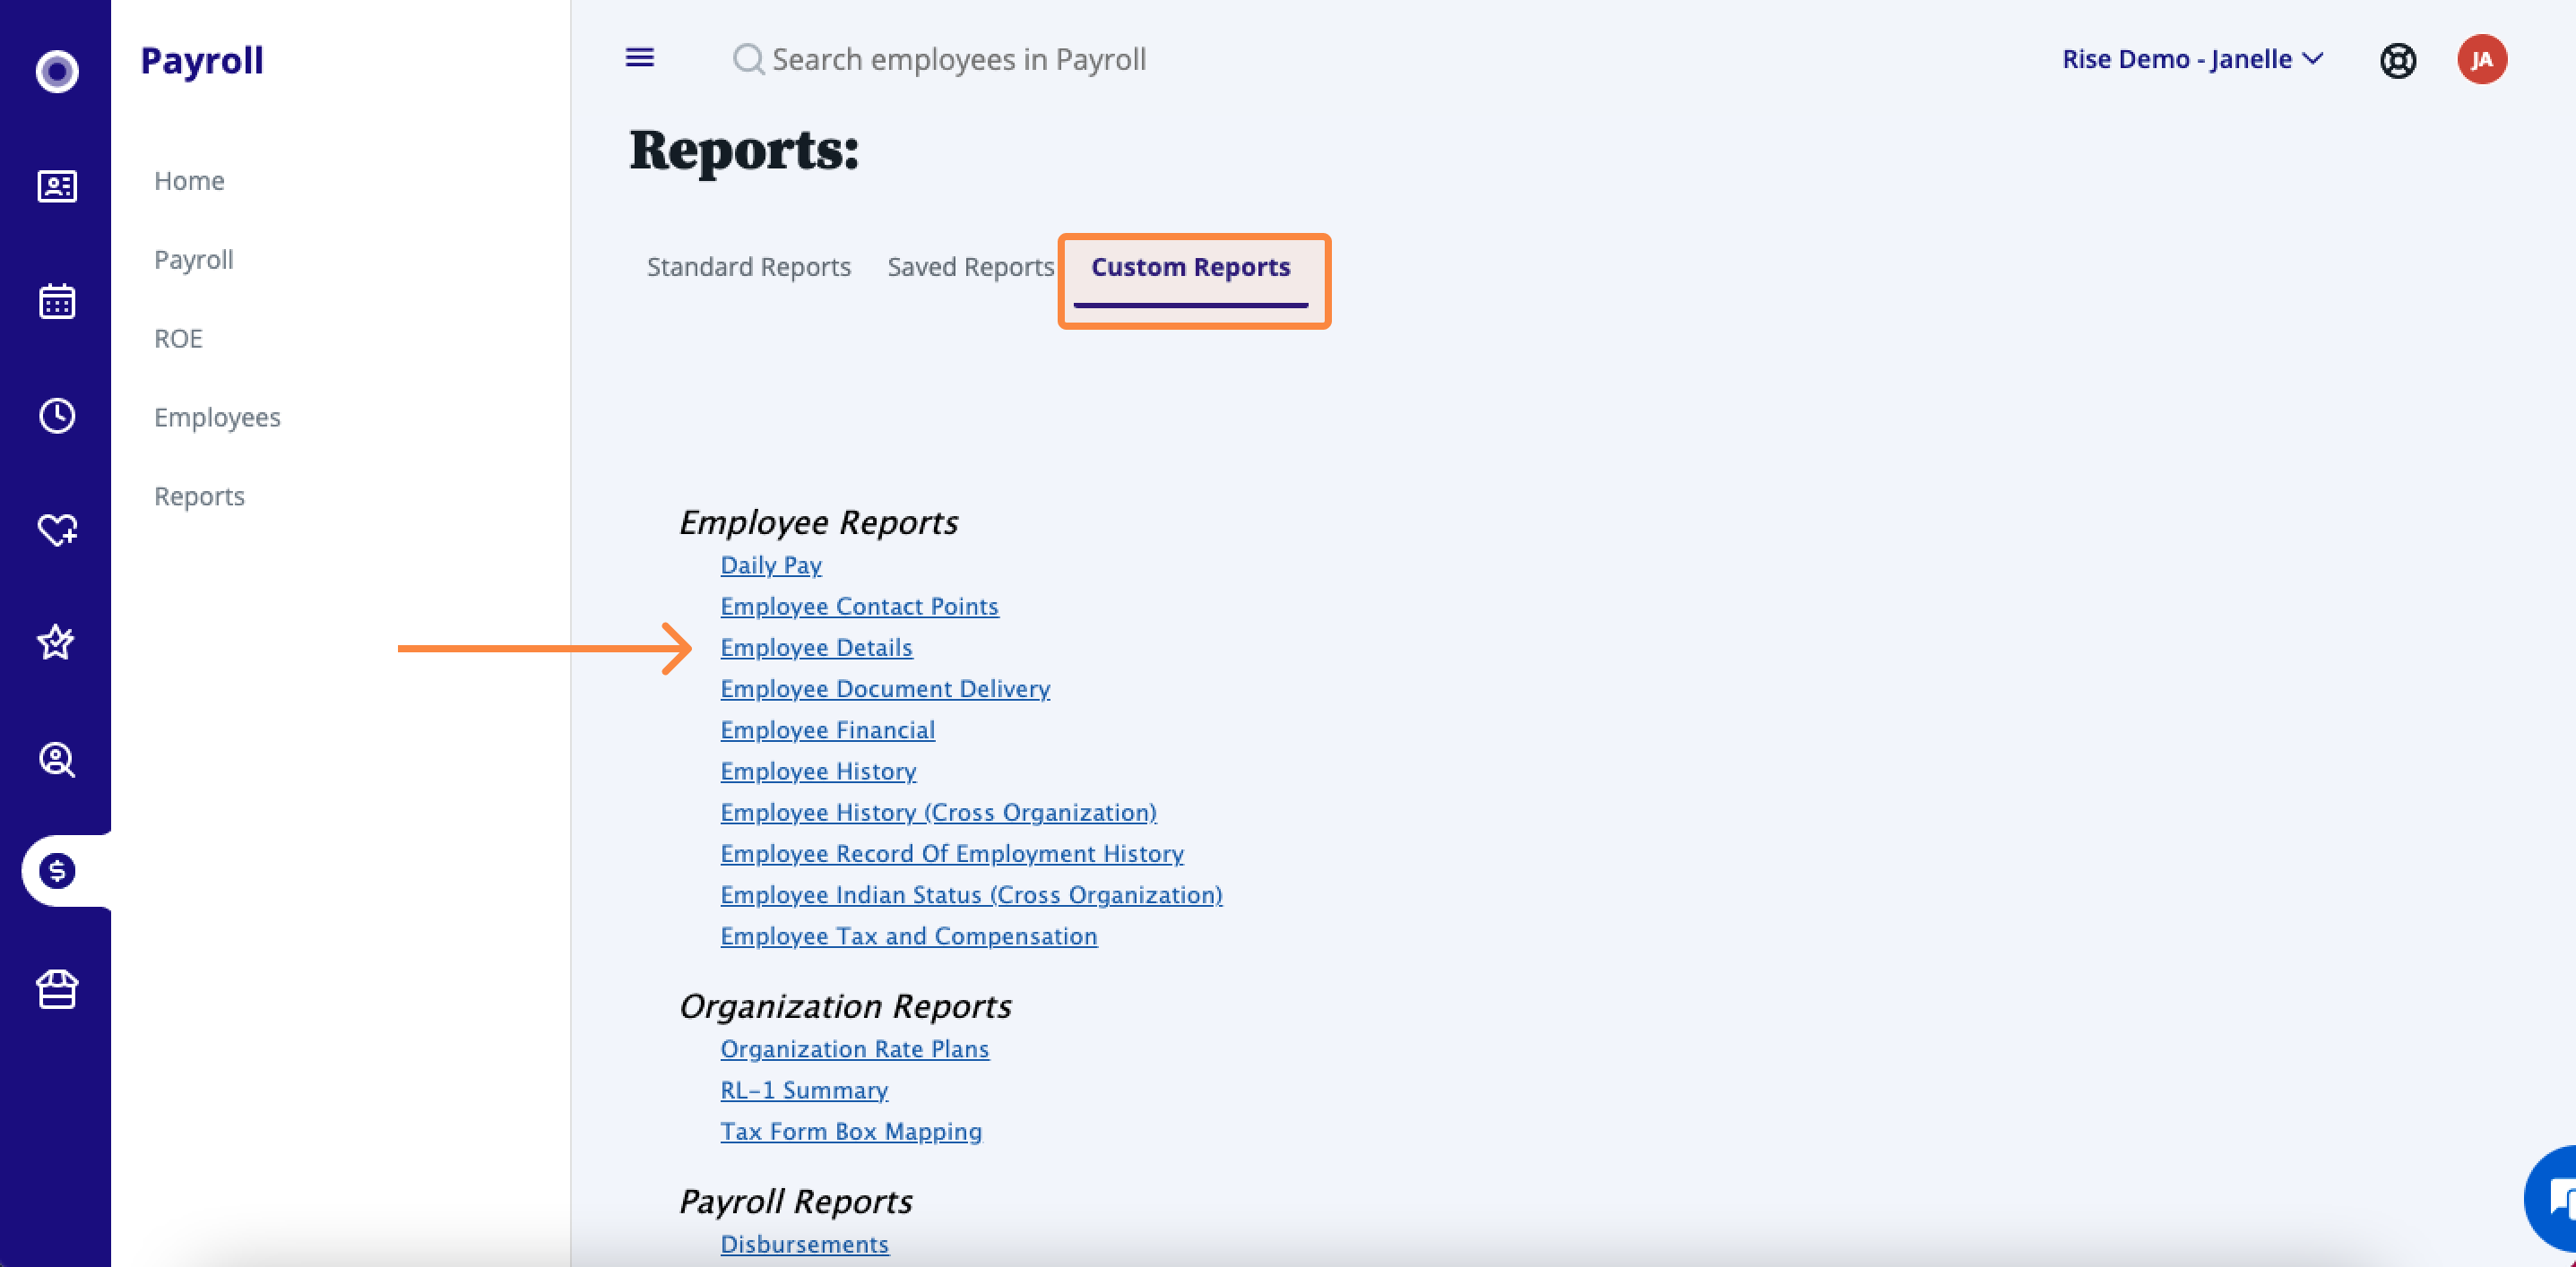Open Employee Contact Points report
This screenshot has height=1267, width=2576.
[x=859, y=607]
